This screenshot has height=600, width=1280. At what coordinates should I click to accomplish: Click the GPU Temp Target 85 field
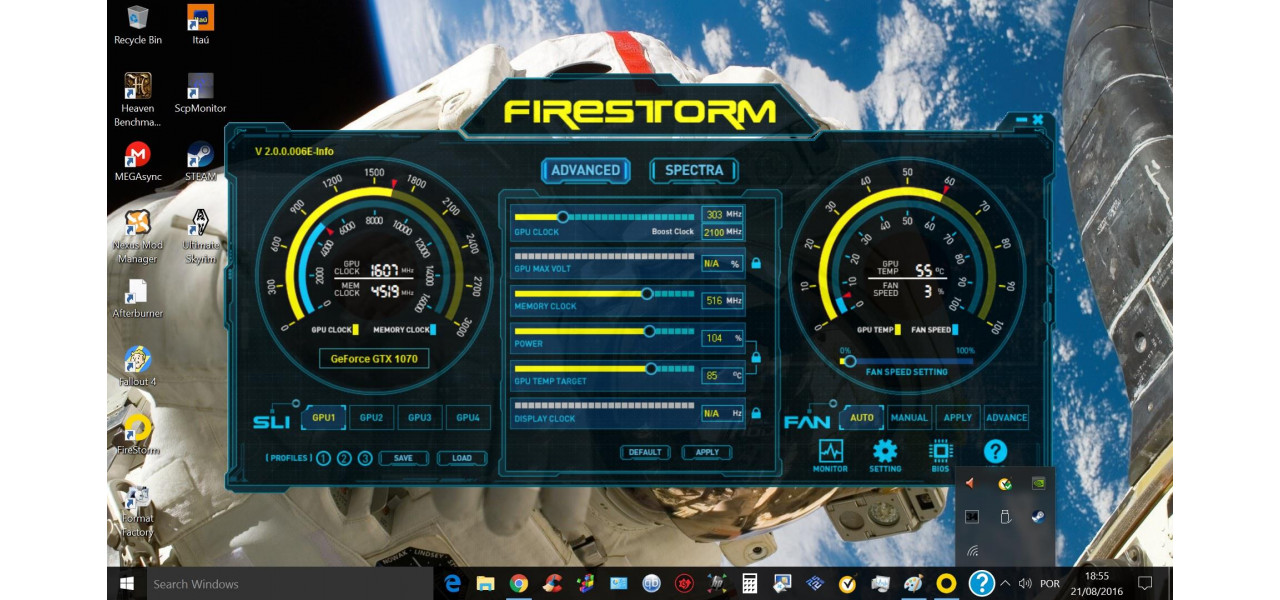click(723, 376)
